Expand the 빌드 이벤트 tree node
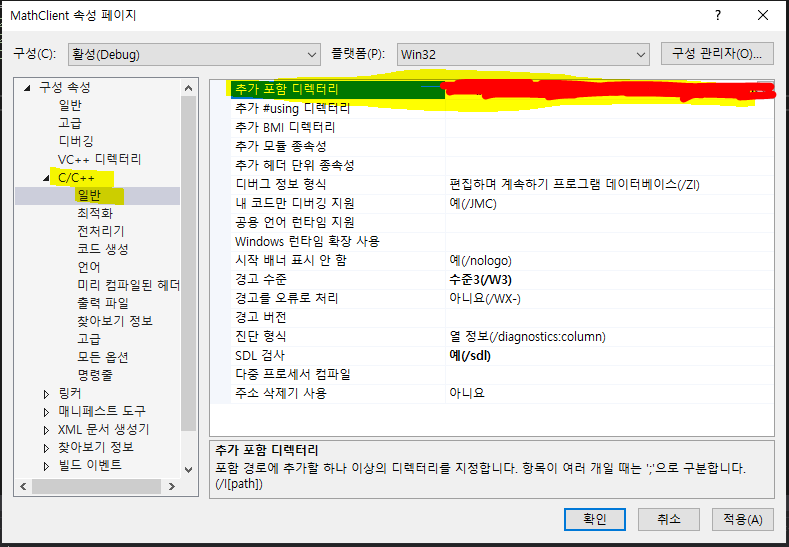Image resolution: width=789 pixels, height=547 pixels. tap(46, 466)
